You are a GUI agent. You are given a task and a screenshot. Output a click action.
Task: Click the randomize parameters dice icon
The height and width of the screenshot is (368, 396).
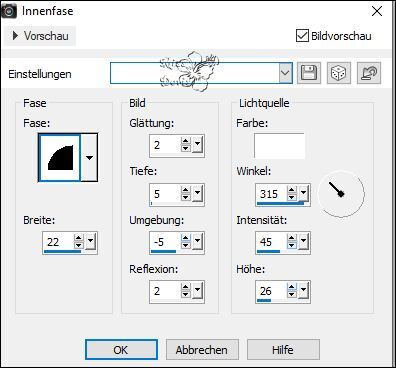[x=339, y=73]
